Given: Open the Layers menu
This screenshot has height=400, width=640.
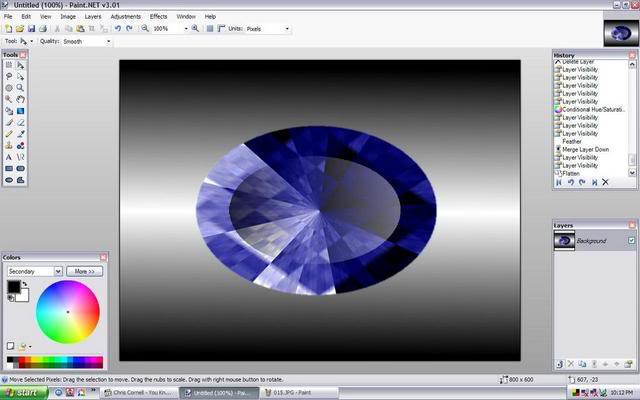Looking at the screenshot, I should (x=93, y=17).
